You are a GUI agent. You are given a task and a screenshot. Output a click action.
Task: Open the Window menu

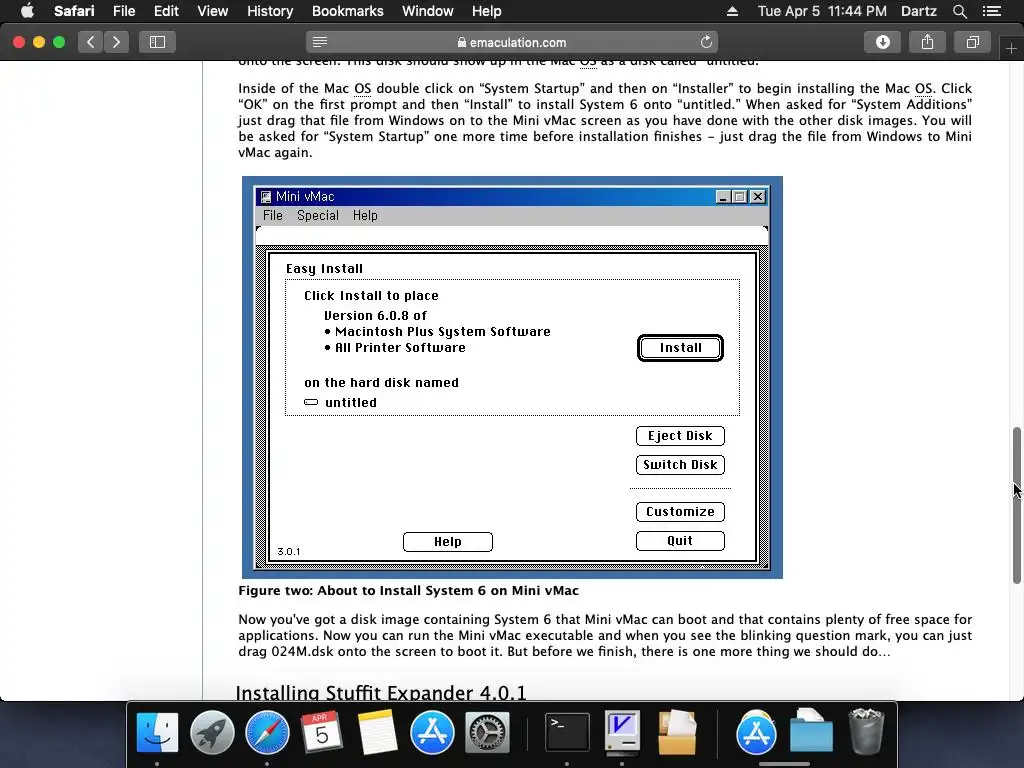click(427, 11)
